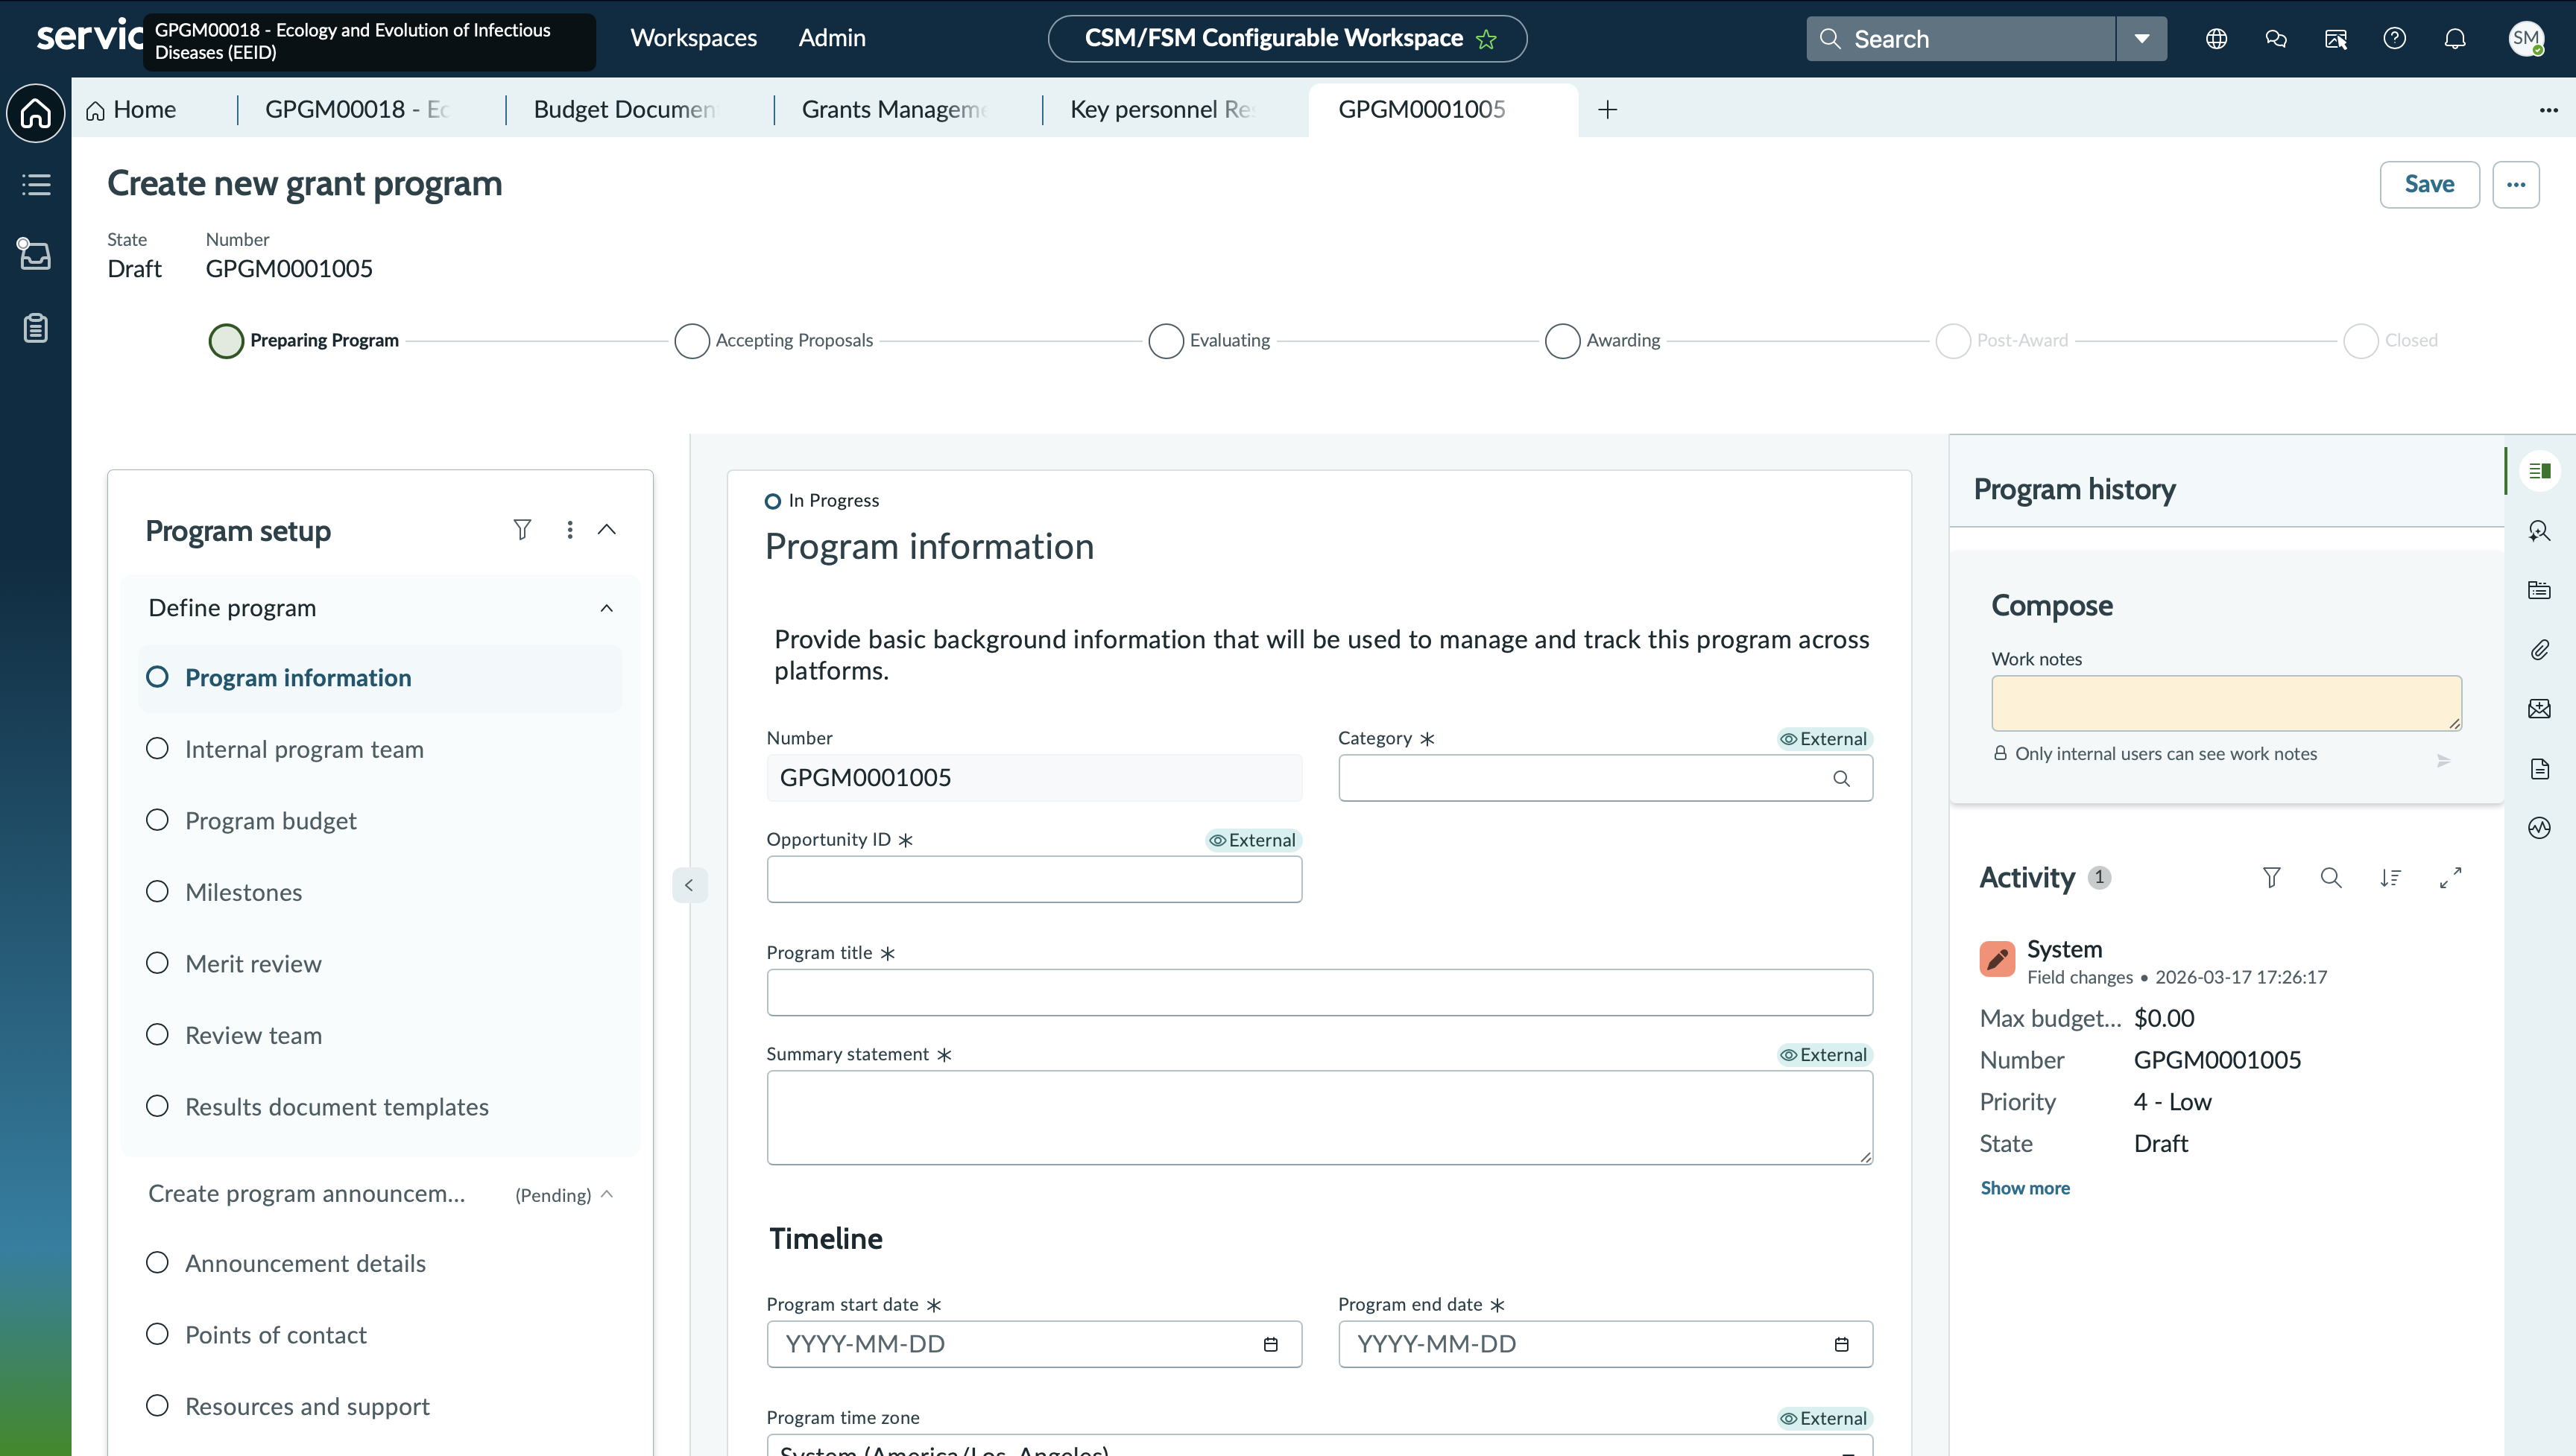Open the Admin menu
Screen dimensions: 2576x1456
(x=832, y=38)
